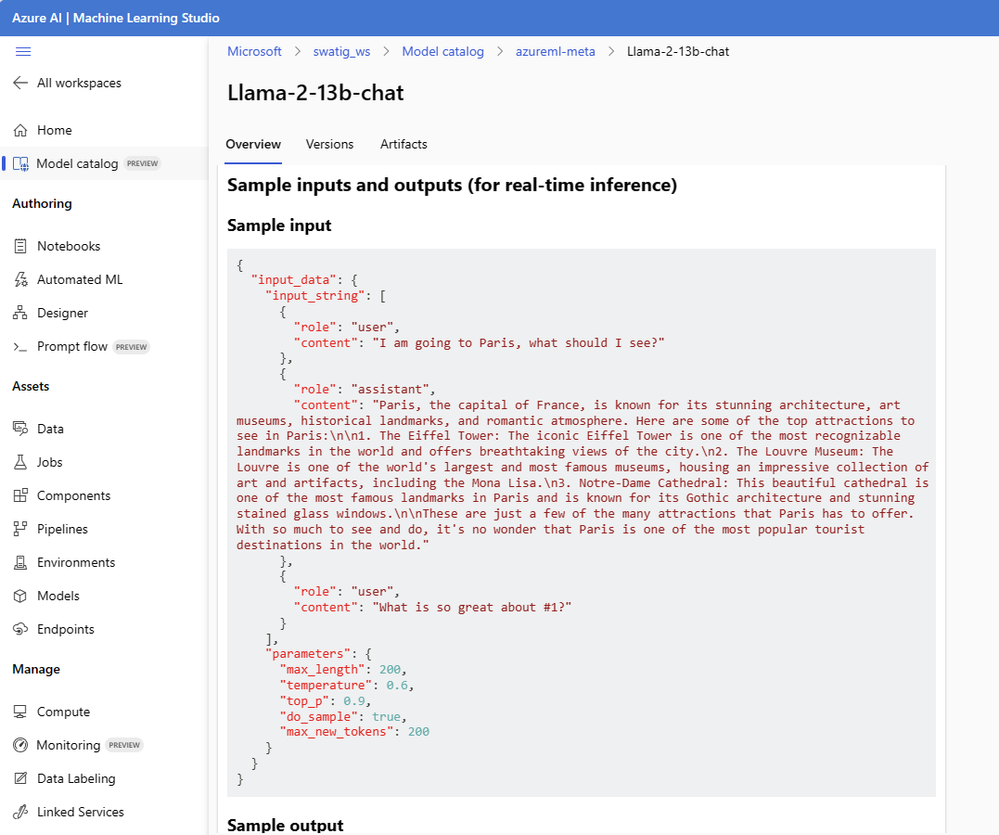The height and width of the screenshot is (835, 999).
Task: Click the Sample input heading
Action: (279, 225)
